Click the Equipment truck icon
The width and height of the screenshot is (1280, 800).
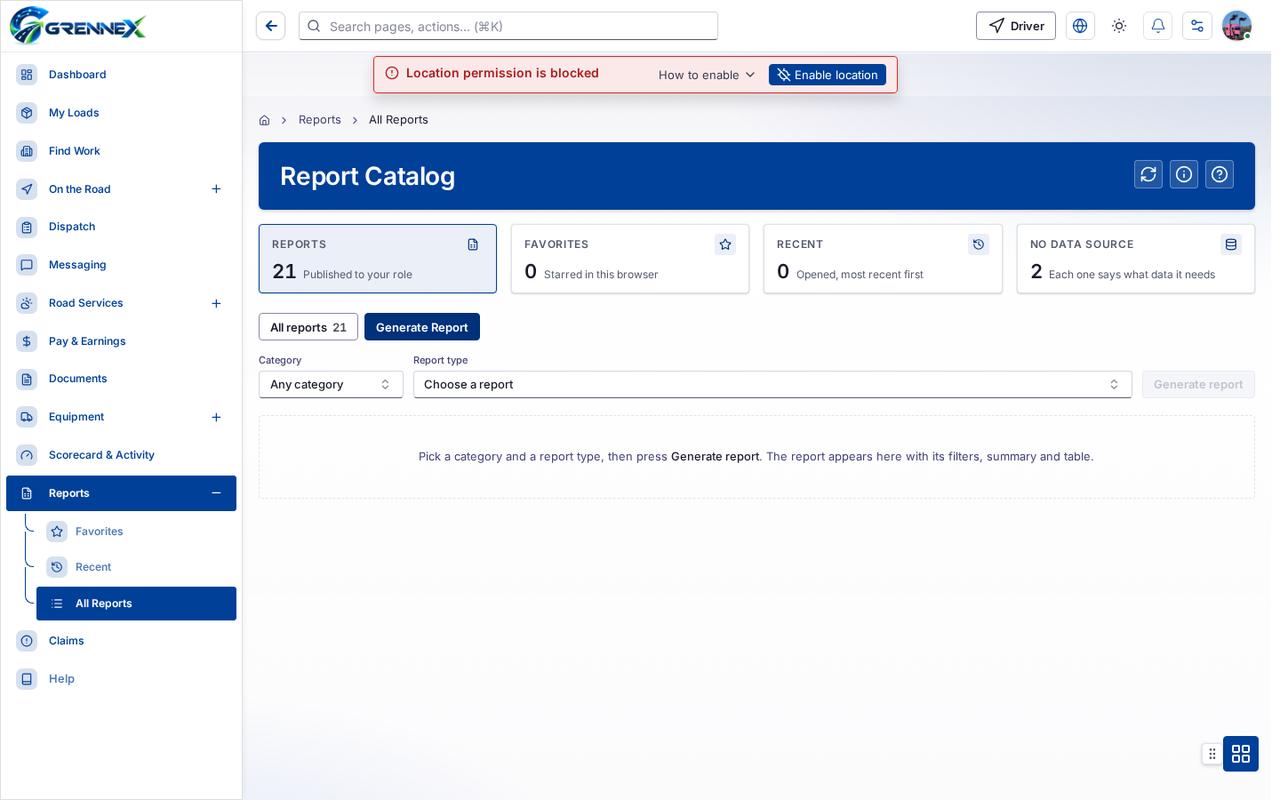click(27, 417)
